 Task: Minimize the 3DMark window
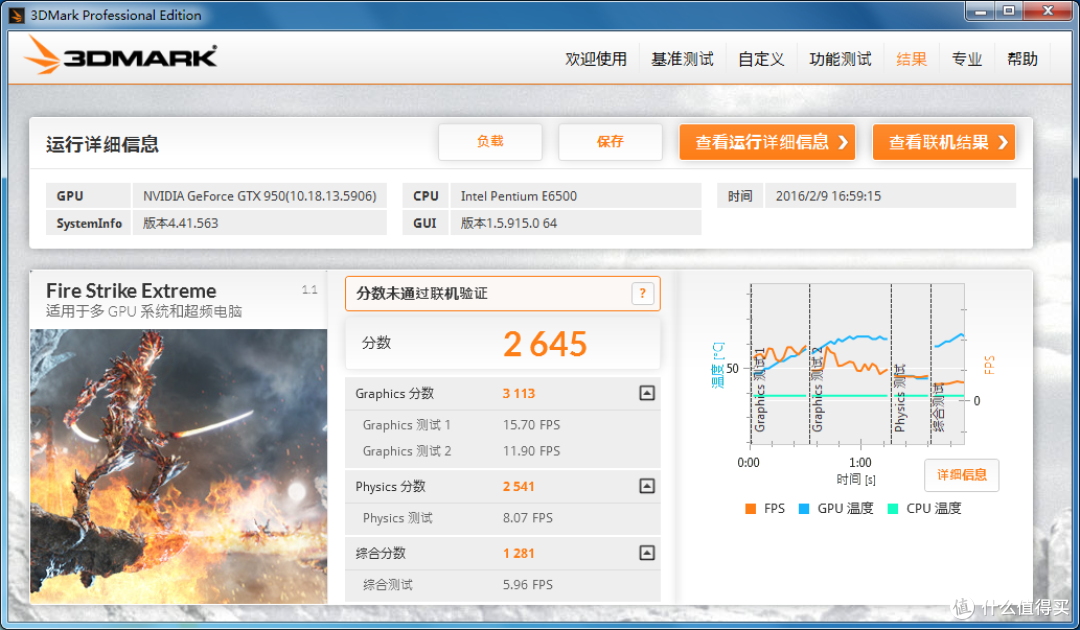(x=980, y=12)
